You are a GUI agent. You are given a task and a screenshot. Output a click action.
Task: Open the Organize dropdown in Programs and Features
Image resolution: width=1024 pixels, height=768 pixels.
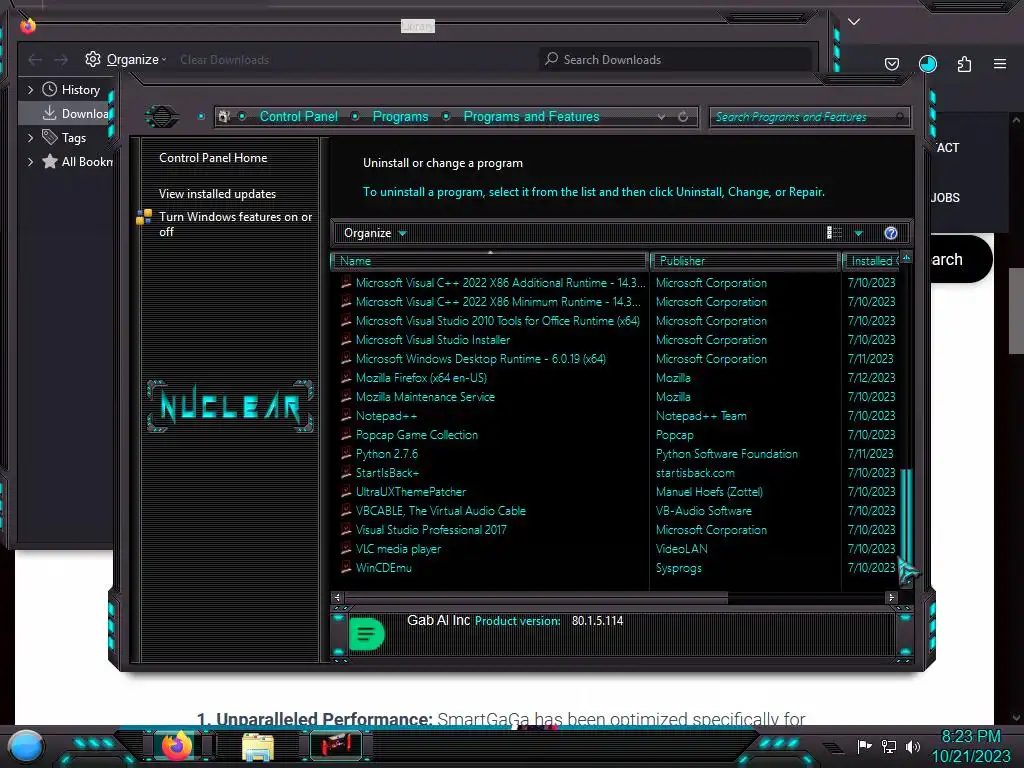[375, 233]
